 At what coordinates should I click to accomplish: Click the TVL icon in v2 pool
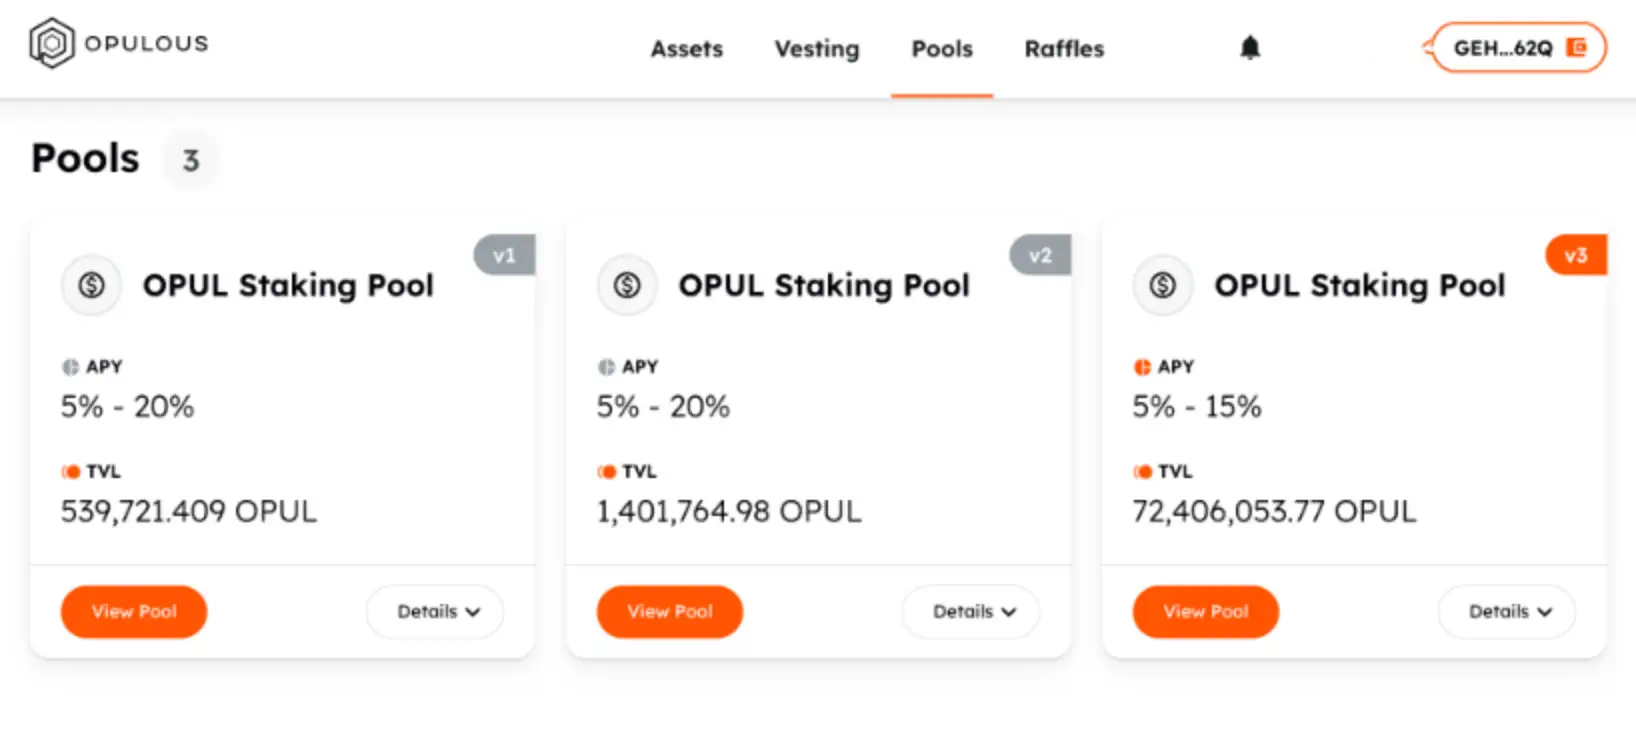click(x=607, y=472)
